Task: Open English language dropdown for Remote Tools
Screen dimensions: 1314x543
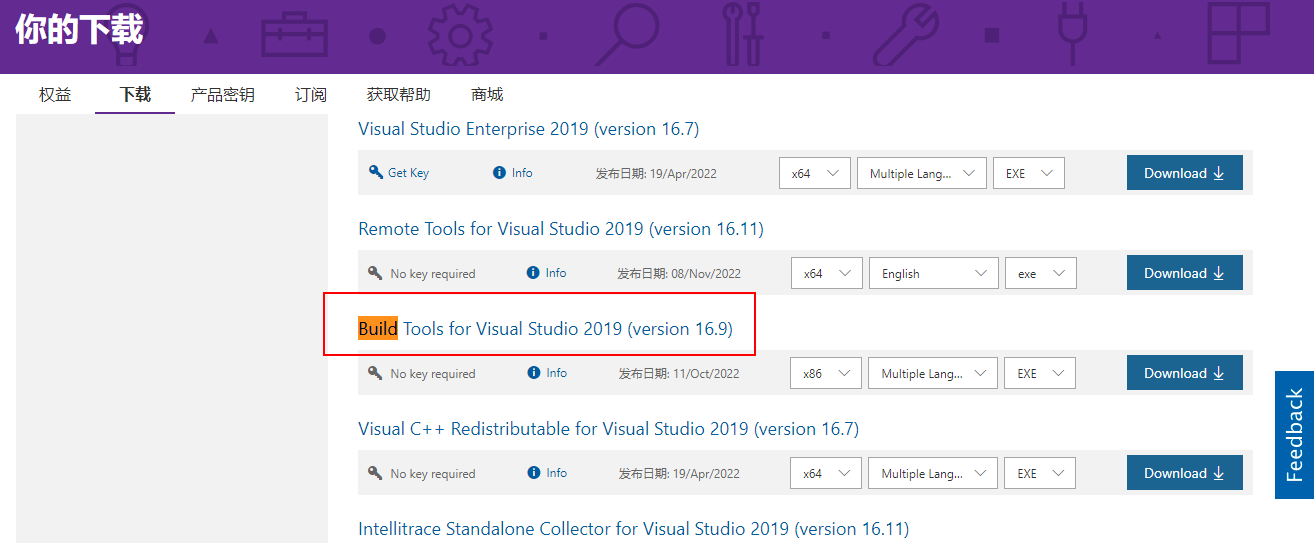Action: tap(933, 273)
